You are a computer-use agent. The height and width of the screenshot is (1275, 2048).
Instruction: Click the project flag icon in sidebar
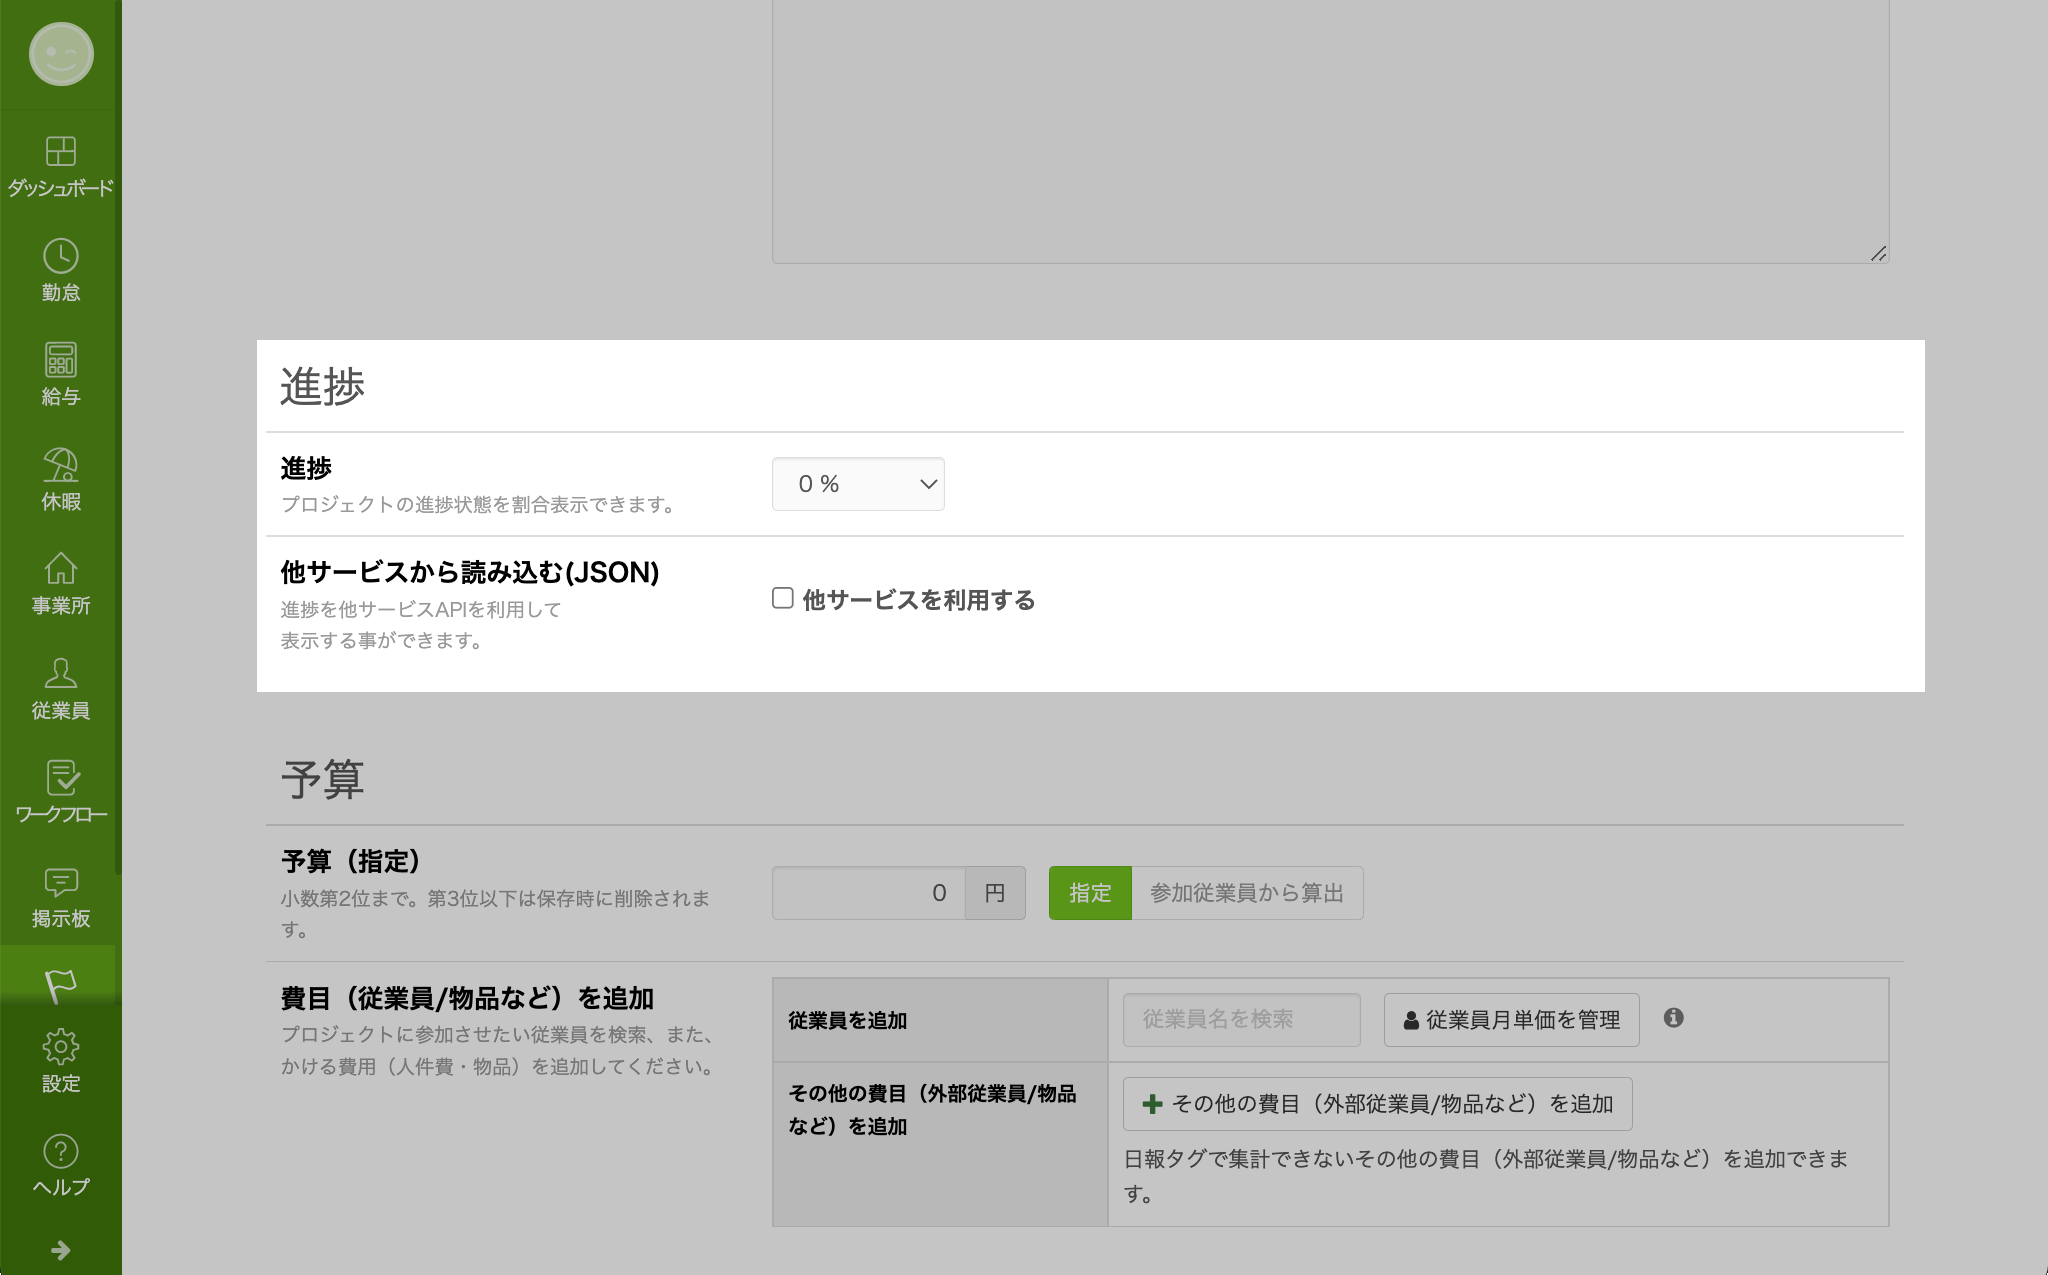tap(60, 985)
